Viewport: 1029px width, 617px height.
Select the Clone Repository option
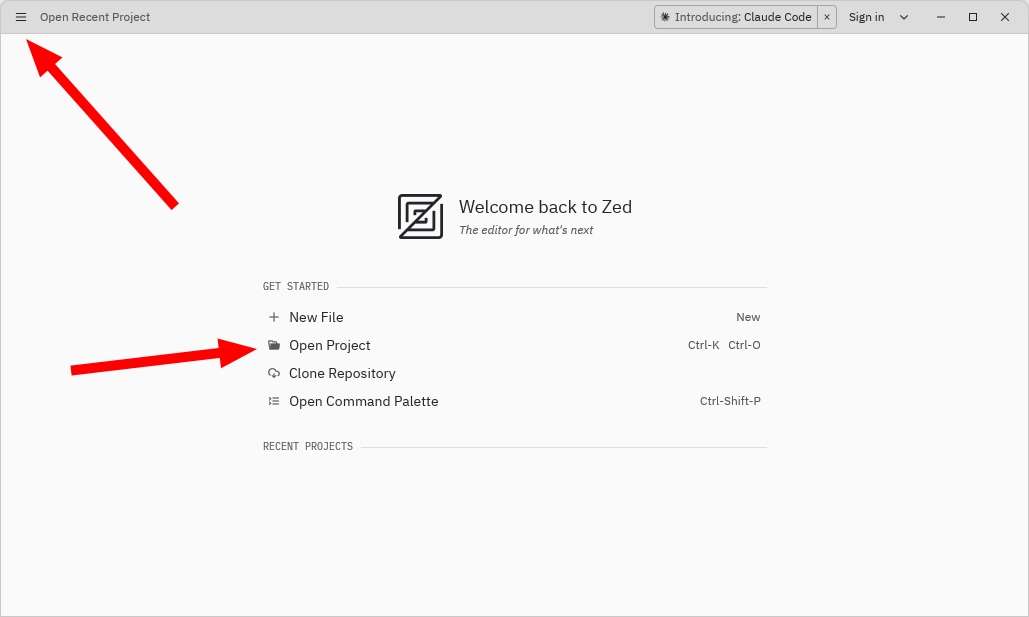tap(342, 373)
